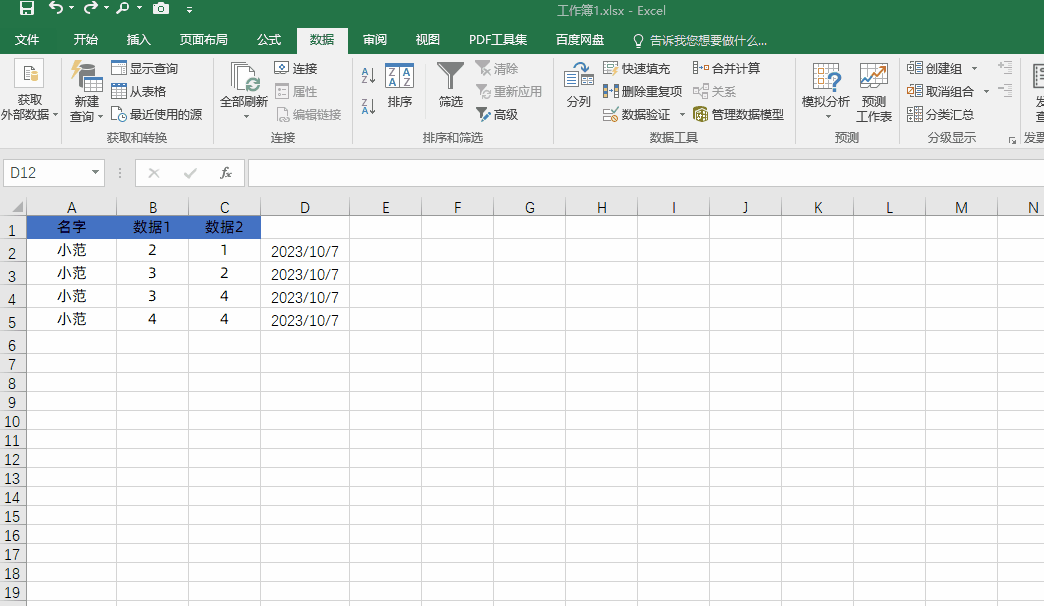
Task: Click the Refresh All (全部刷新) icon
Action: click(x=244, y=80)
